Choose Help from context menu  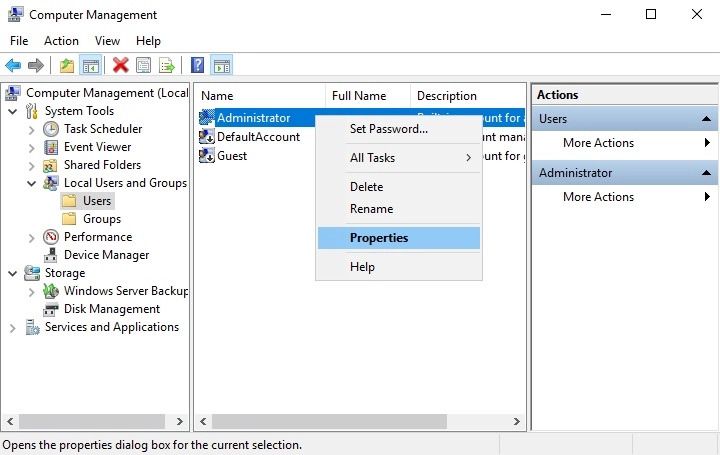click(399, 267)
